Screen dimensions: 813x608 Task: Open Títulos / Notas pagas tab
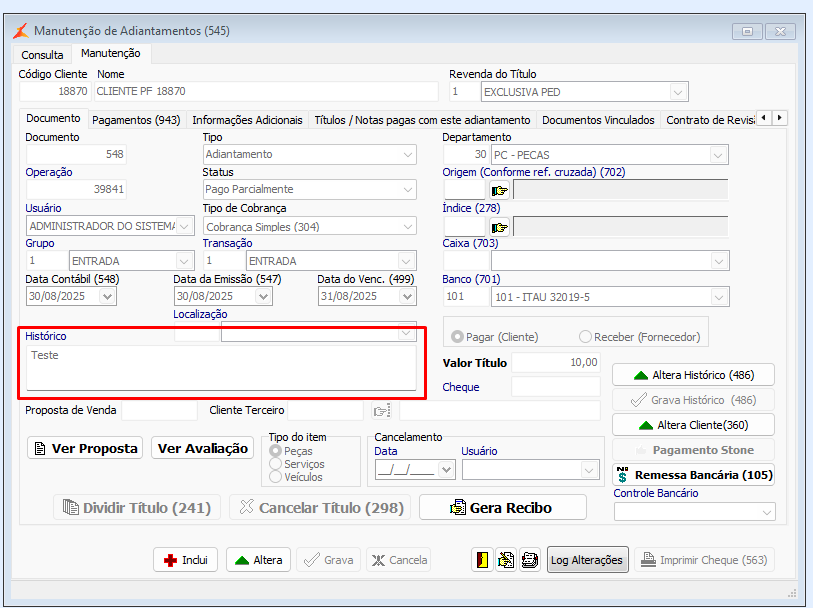[x=422, y=120]
